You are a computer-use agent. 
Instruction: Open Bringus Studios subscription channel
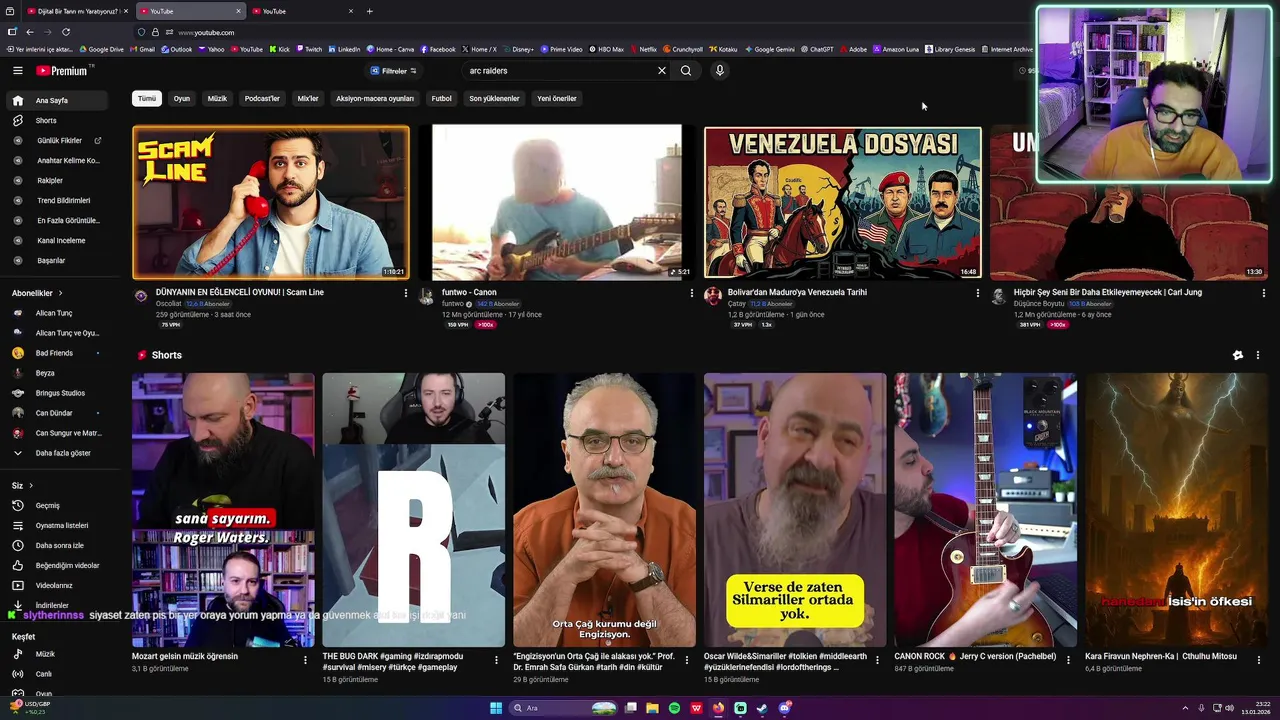point(56,393)
